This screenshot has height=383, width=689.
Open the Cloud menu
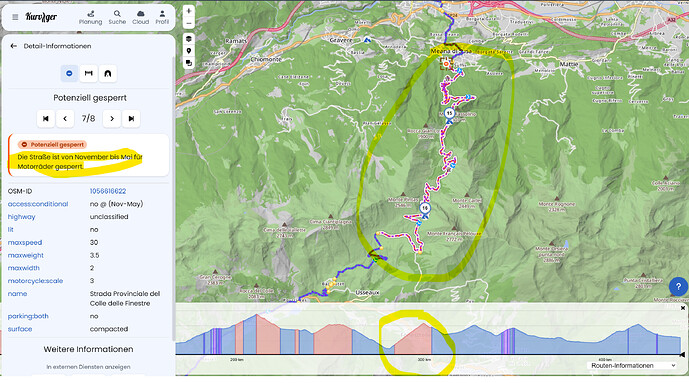[x=141, y=18]
